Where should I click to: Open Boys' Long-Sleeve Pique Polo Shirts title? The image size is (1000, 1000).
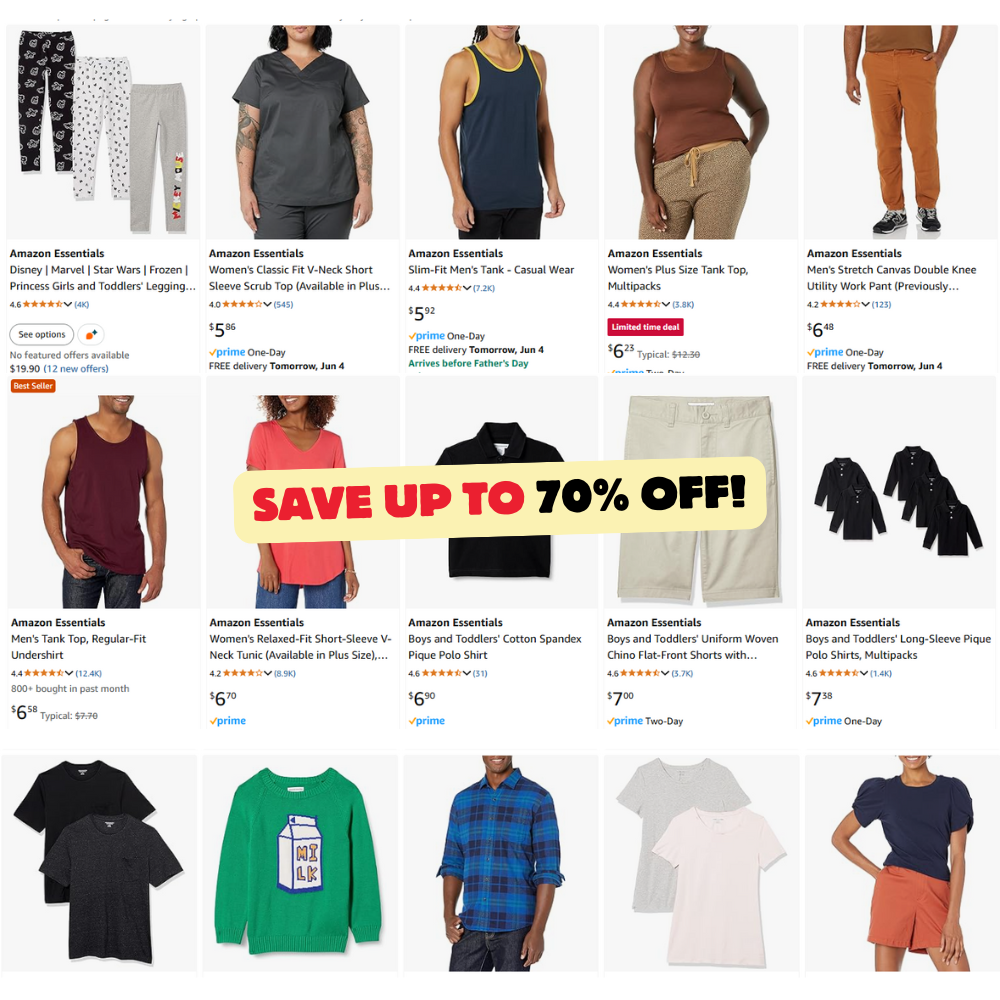(x=898, y=647)
